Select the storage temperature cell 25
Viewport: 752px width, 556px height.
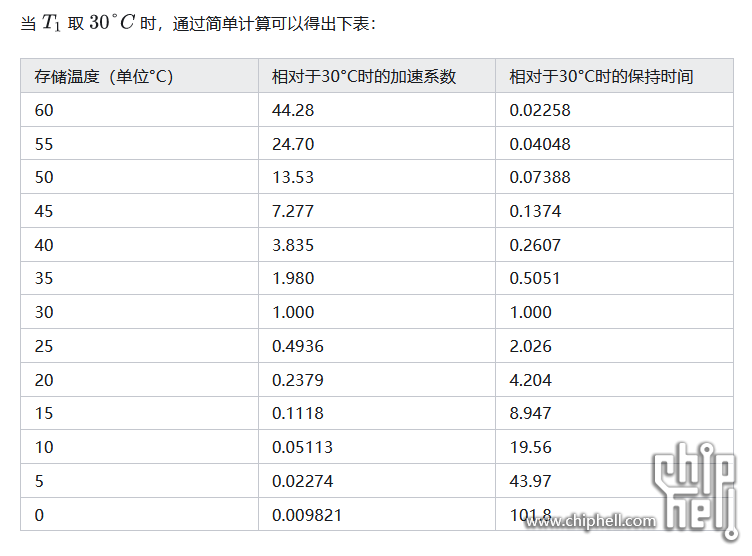coord(139,346)
